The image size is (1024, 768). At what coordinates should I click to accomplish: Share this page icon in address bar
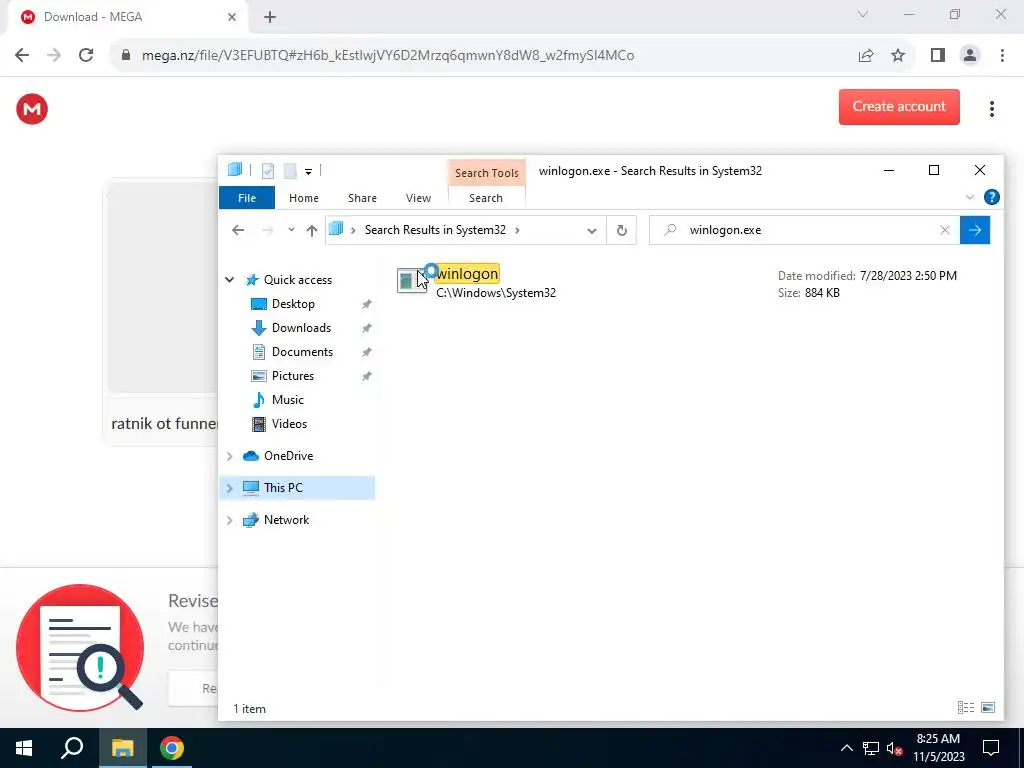click(866, 56)
